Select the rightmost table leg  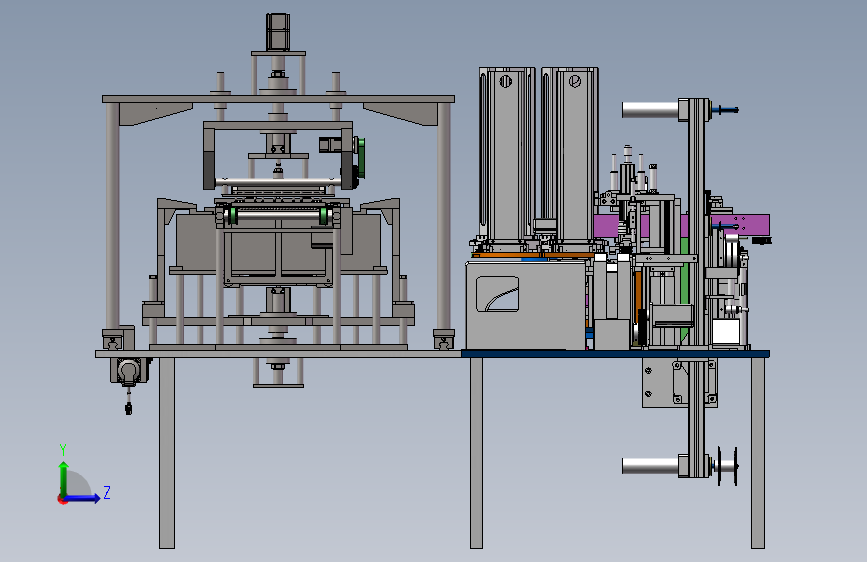coord(758,453)
